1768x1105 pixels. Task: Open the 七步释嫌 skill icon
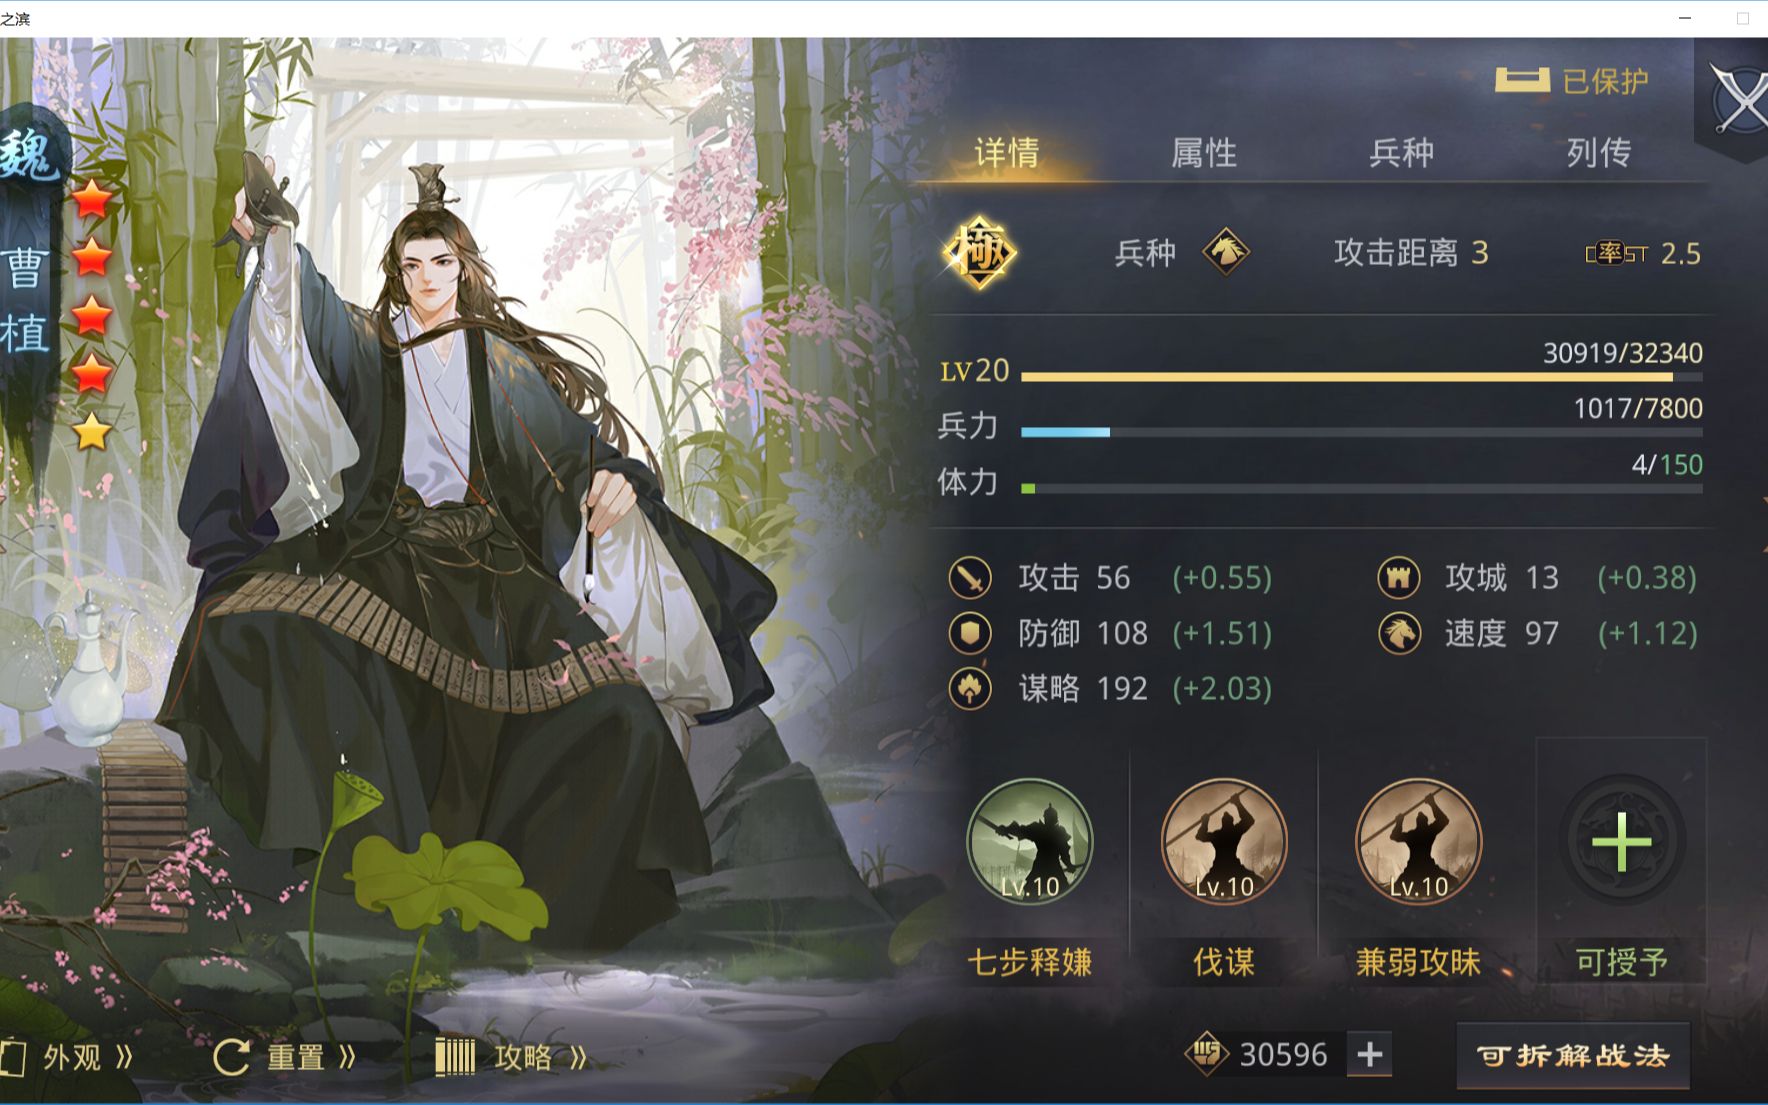pyautogui.click(x=1030, y=842)
